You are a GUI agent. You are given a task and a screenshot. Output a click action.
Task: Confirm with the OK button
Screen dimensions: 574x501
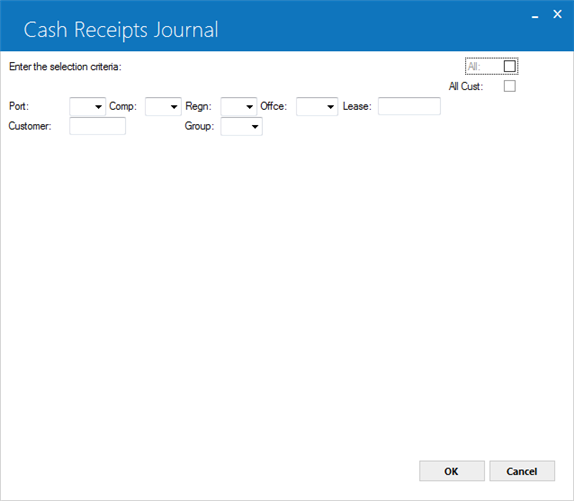click(452, 471)
